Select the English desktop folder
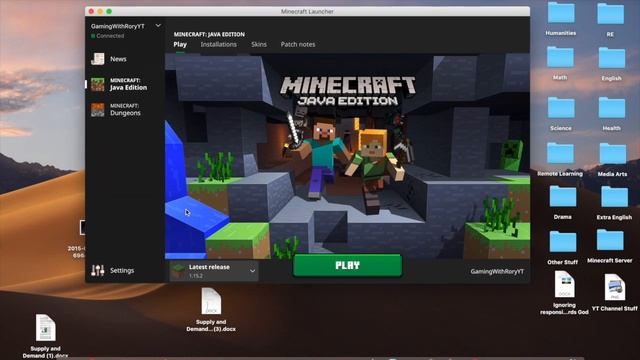640x360 pixels. point(611,64)
